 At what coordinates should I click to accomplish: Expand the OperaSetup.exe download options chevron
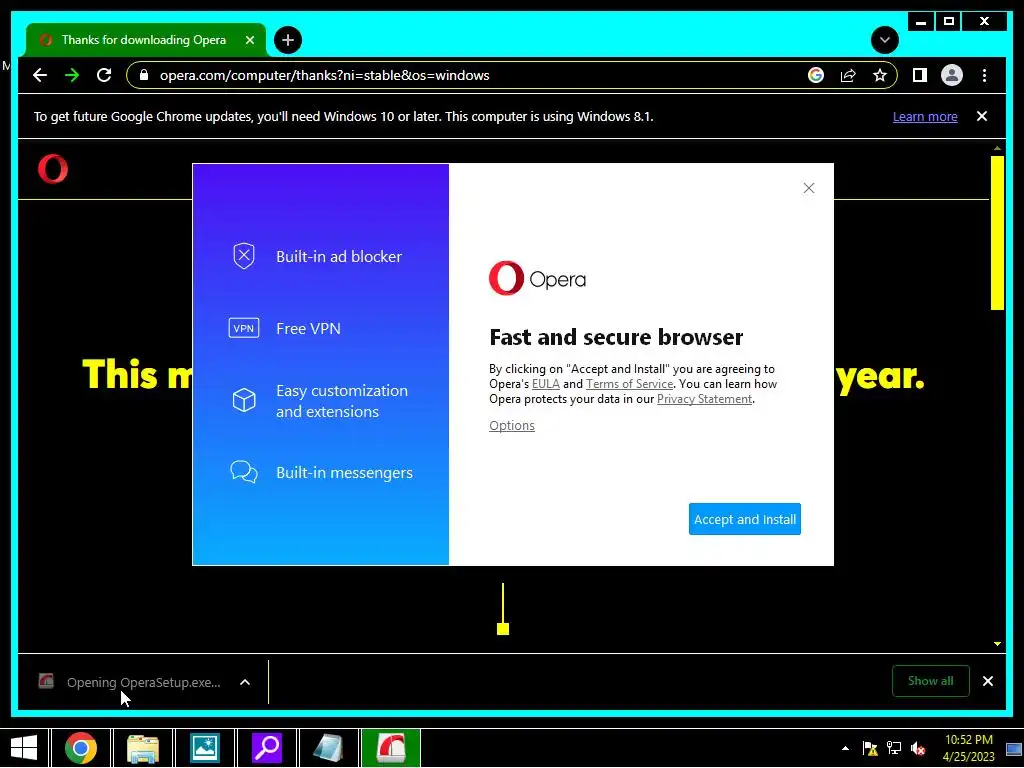click(x=245, y=682)
